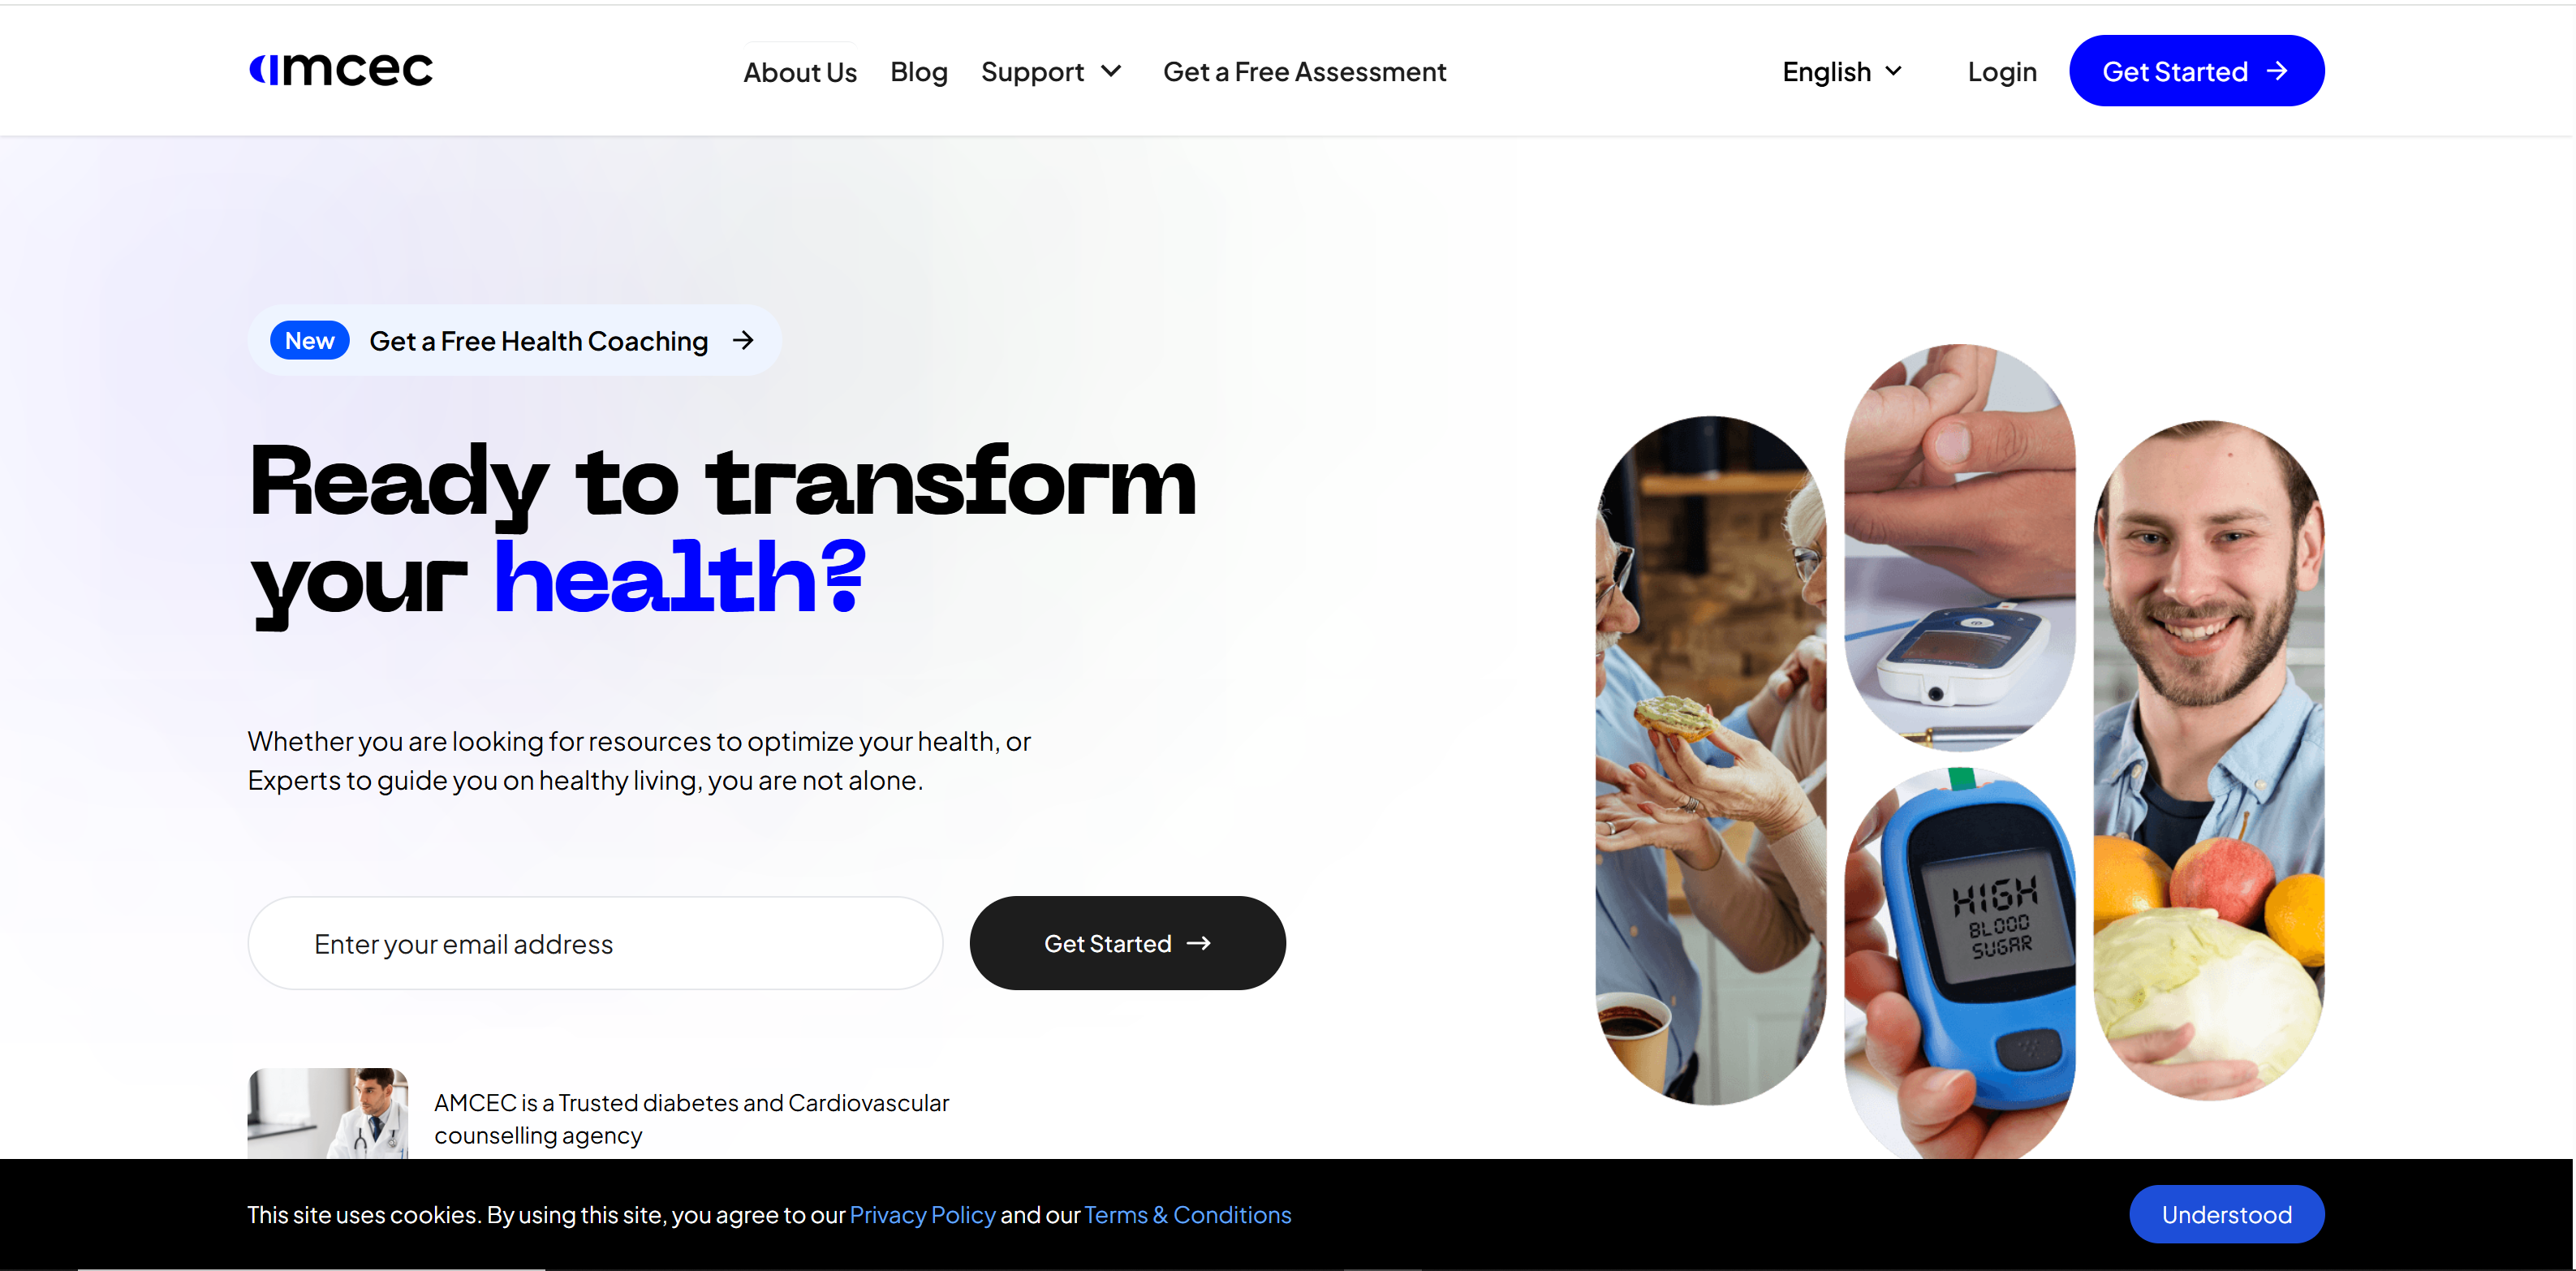Open the doctor thumbnail image
Viewport: 2576px width, 1271px height.
pyautogui.click(x=328, y=1113)
